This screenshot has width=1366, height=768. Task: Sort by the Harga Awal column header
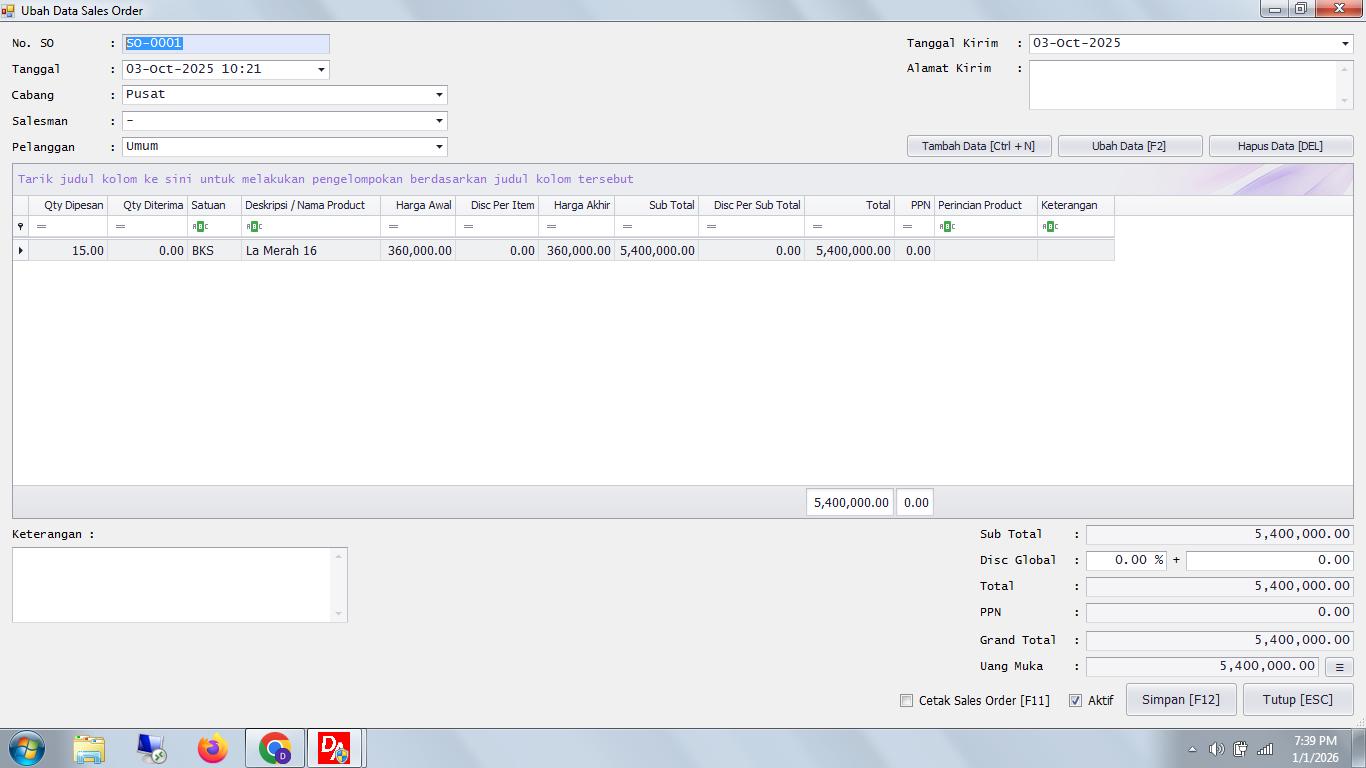[418, 205]
